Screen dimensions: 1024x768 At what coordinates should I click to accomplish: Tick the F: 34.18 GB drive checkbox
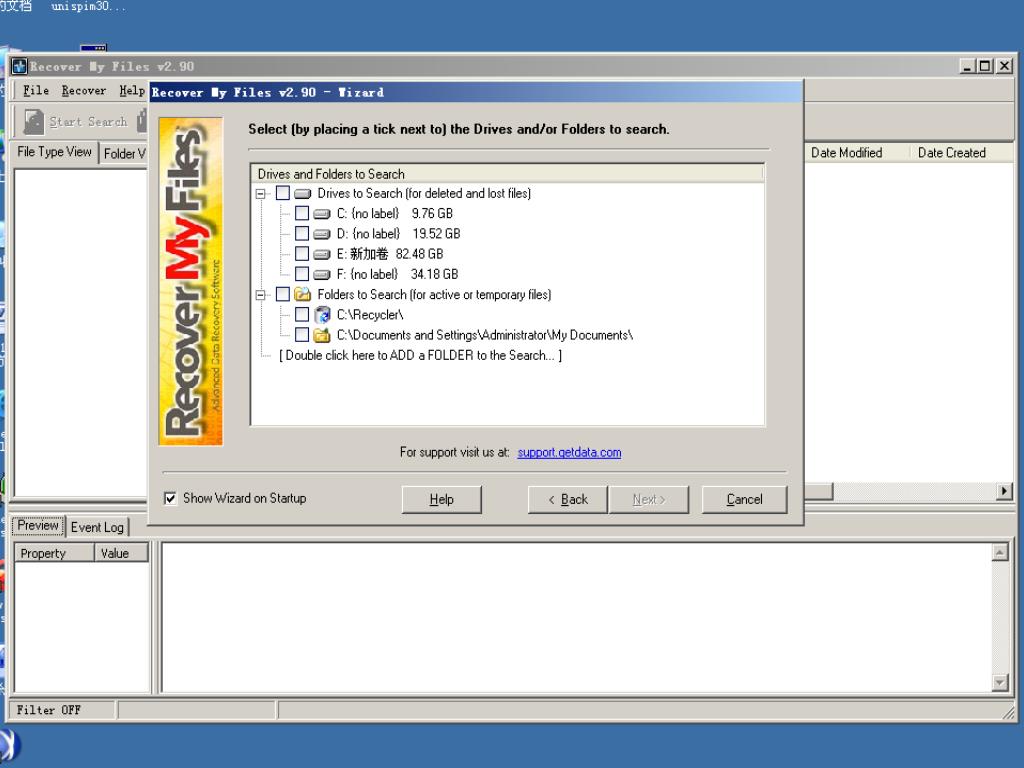click(x=302, y=274)
